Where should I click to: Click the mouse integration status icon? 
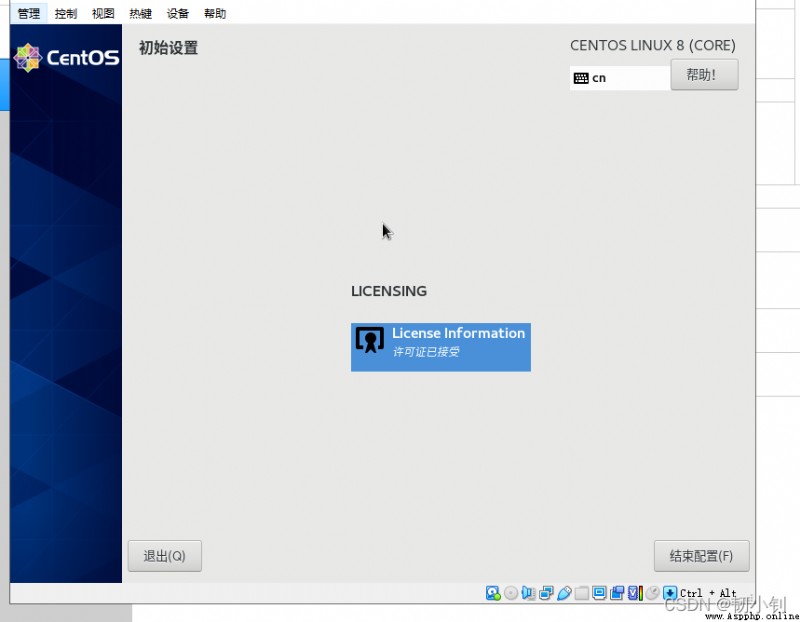652,593
